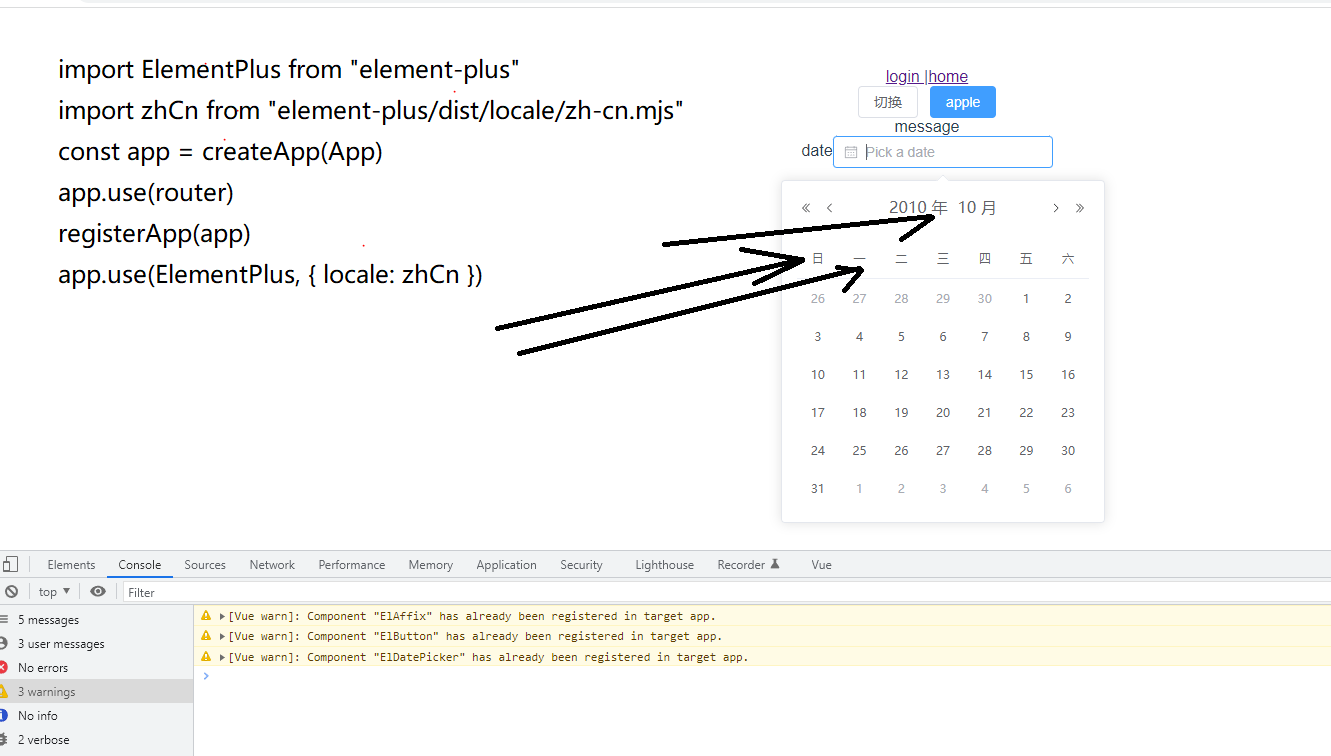
Task: Expand the ElDatePicker Vue warning message
Action: point(221,657)
